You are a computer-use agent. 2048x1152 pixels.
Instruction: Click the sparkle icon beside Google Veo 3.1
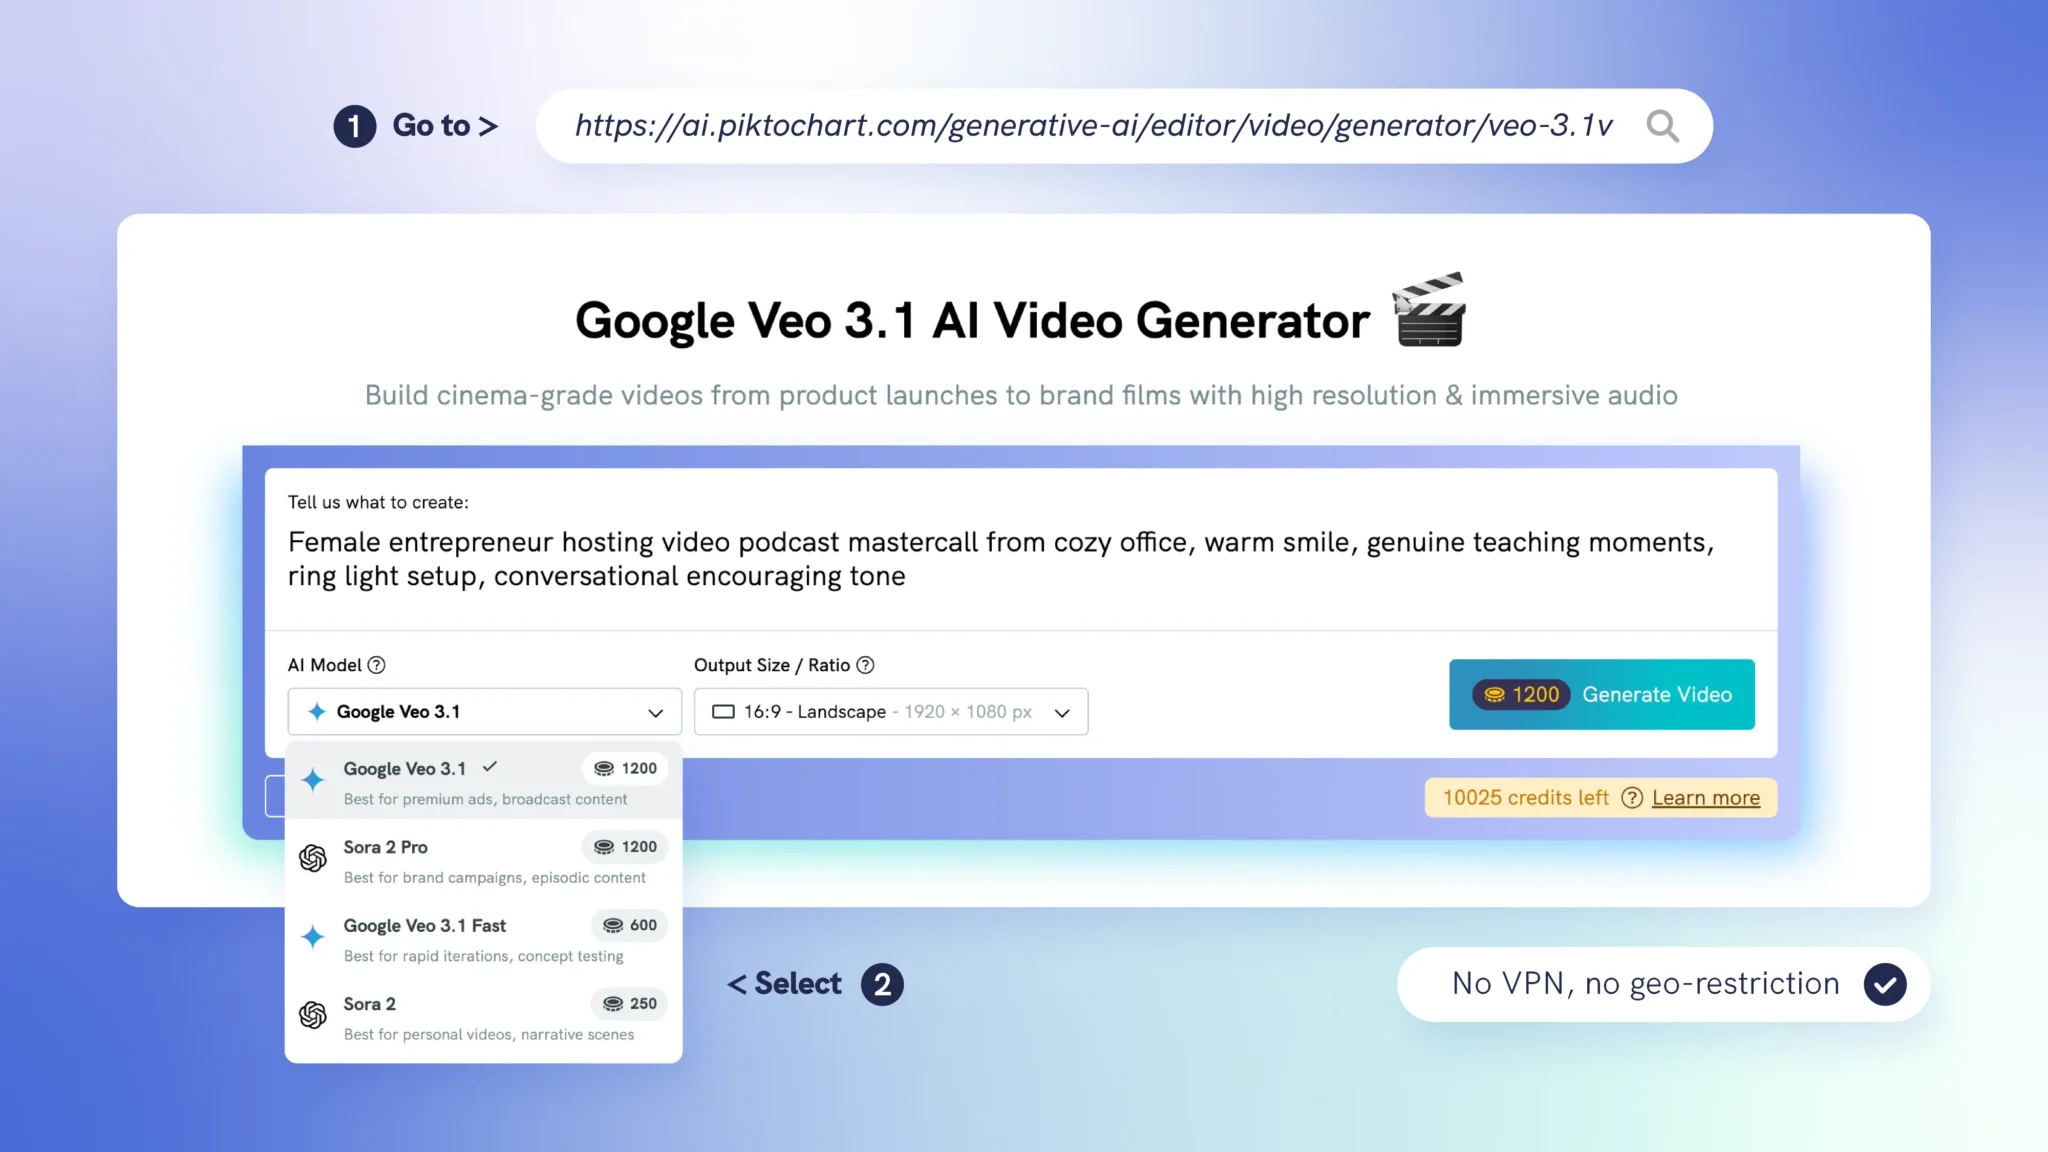click(315, 711)
